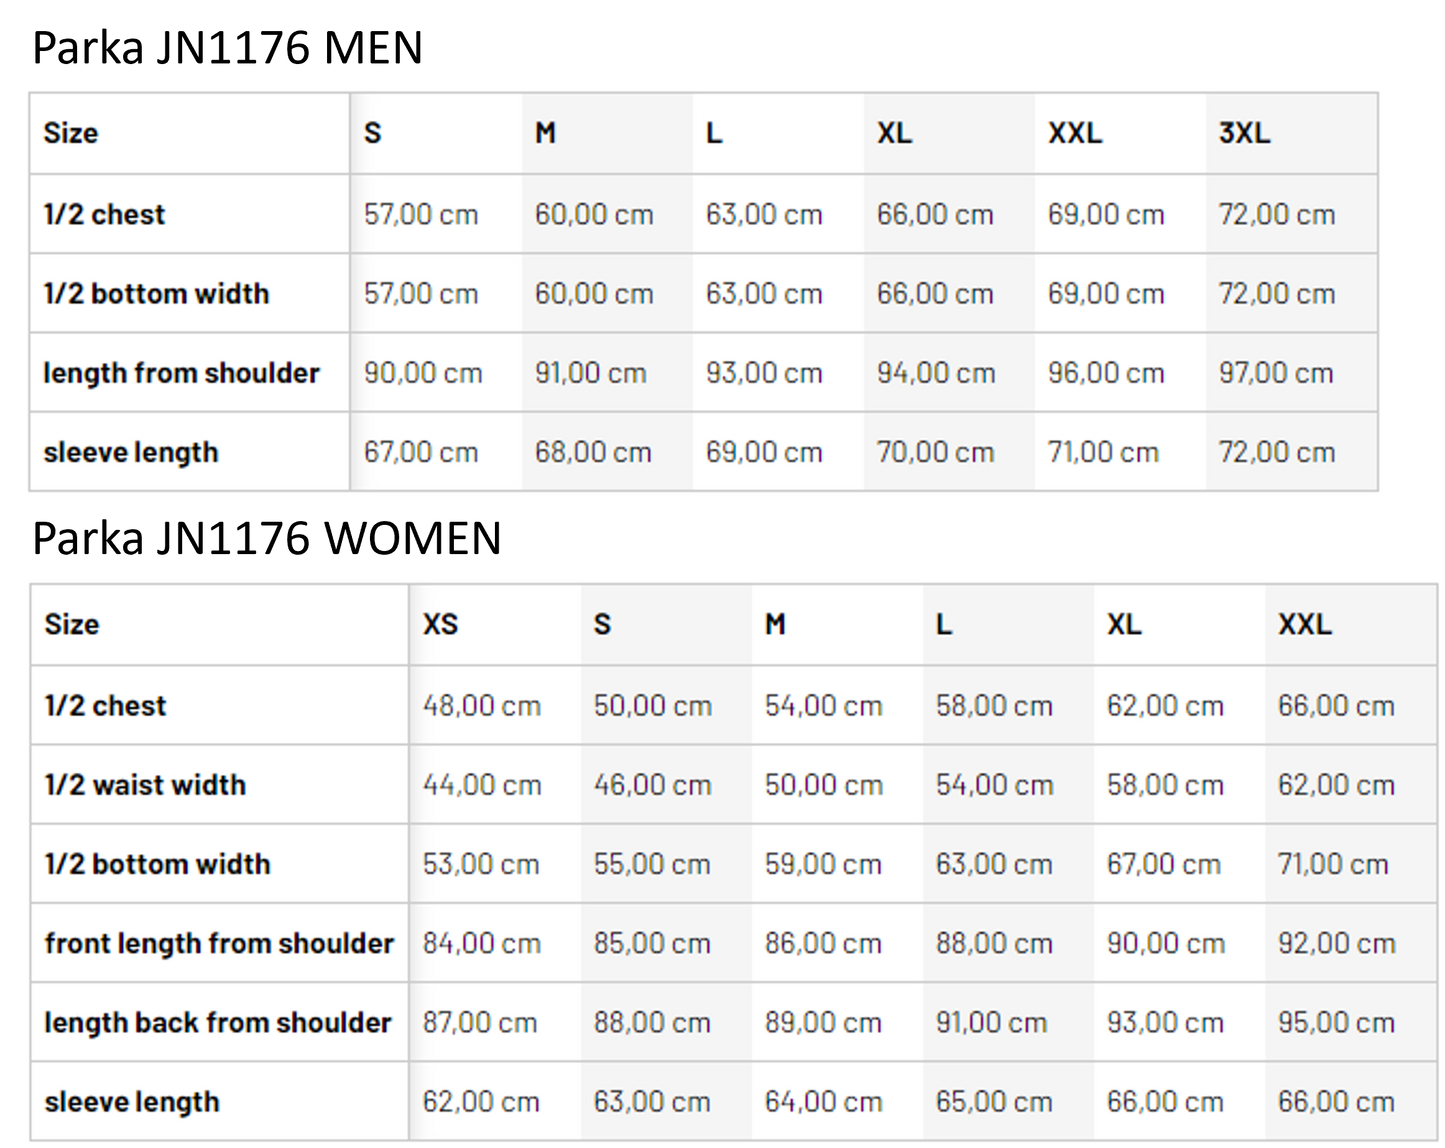Viewport: 1445px width, 1148px height.
Task: Select the 92,00 cm front length cell
Action: point(1336,943)
